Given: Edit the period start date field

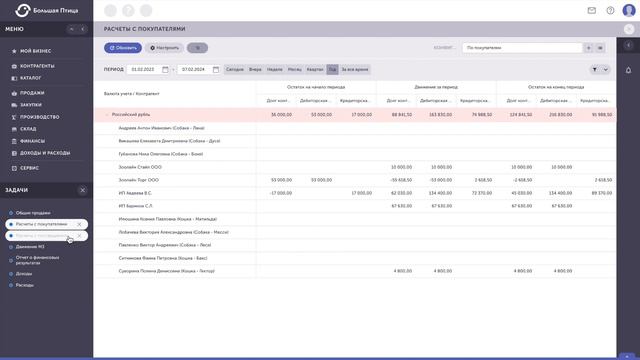Looking at the screenshot, I should click(x=143, y=69).
